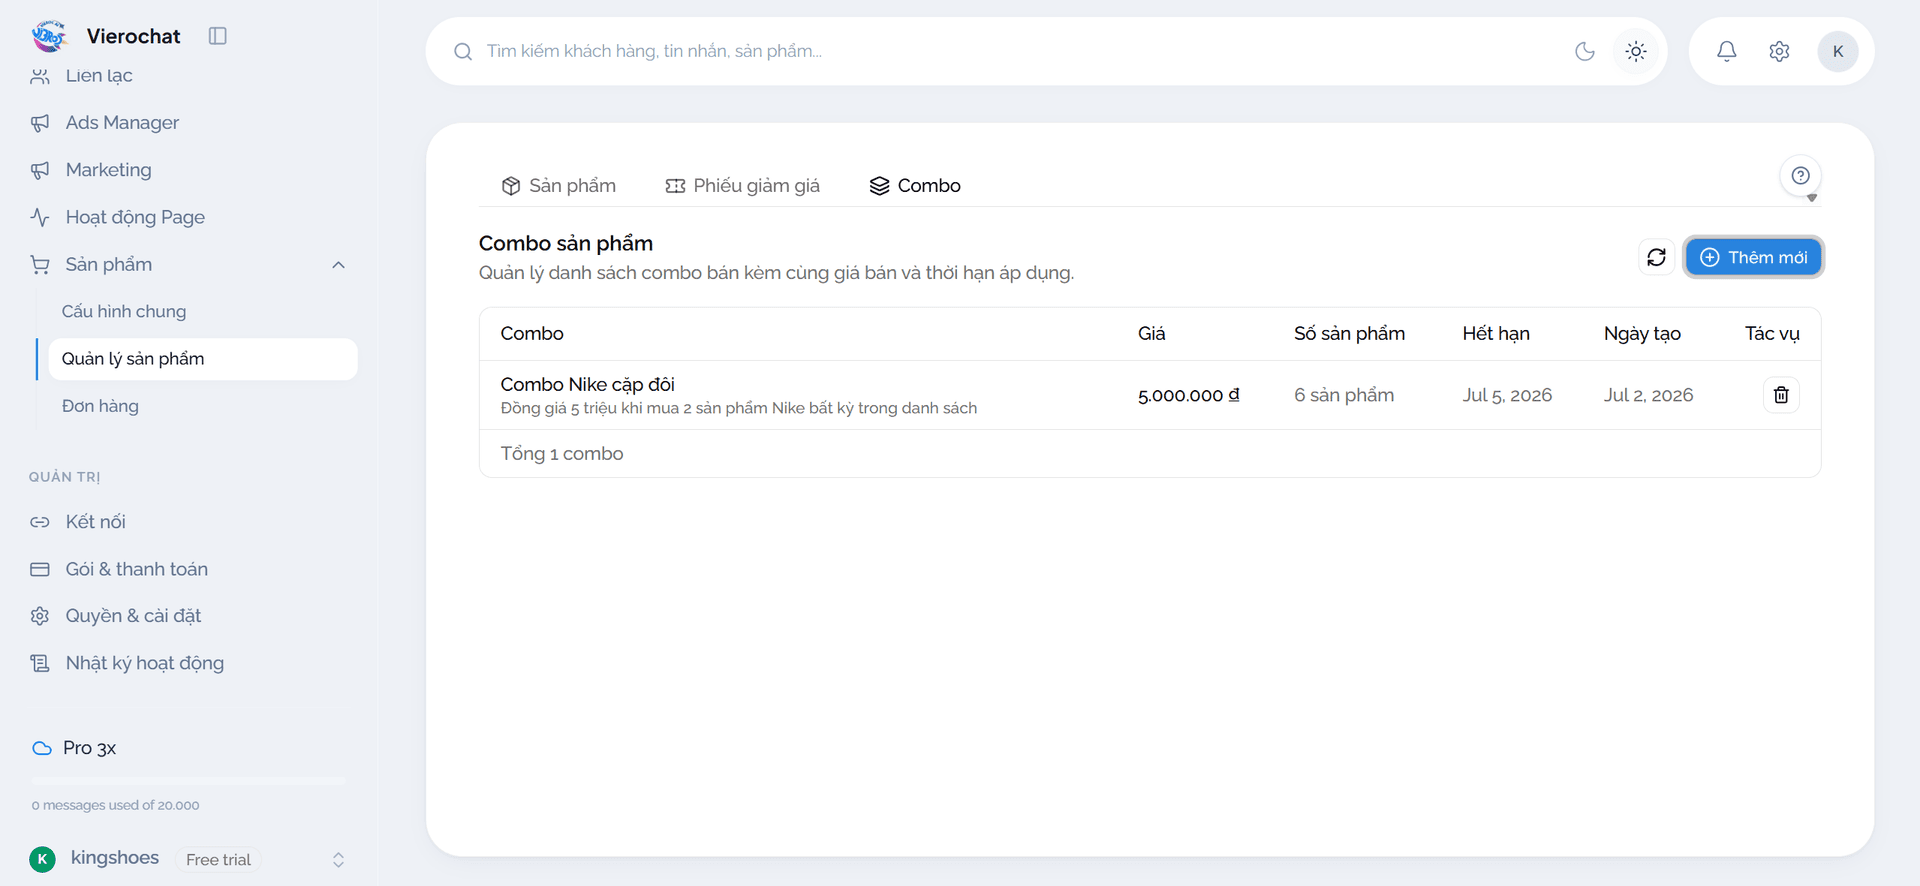This screenshot has height=886, width=1920.
Task: Select the Combo tab
Action: point(915,186)
